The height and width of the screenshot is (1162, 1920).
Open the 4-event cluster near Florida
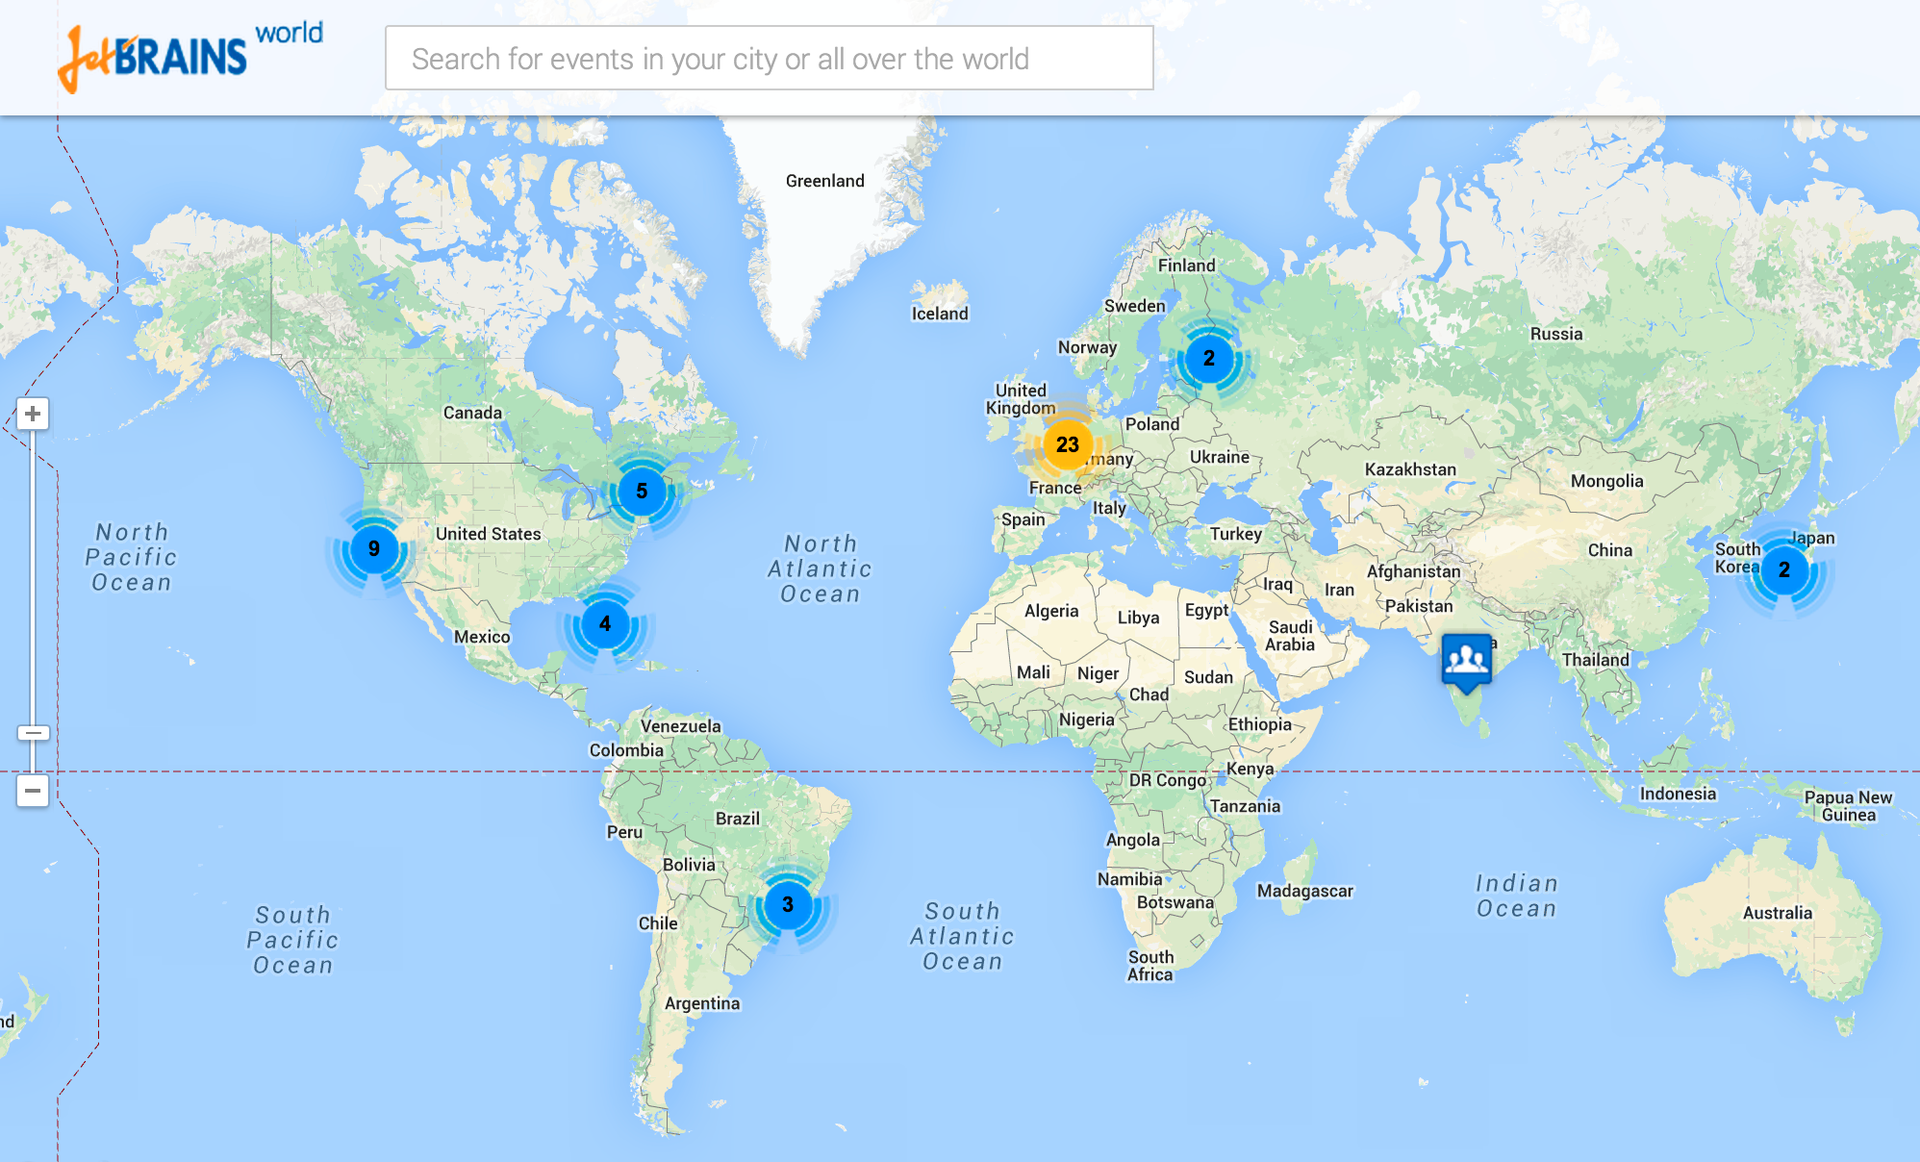point(604,624)
